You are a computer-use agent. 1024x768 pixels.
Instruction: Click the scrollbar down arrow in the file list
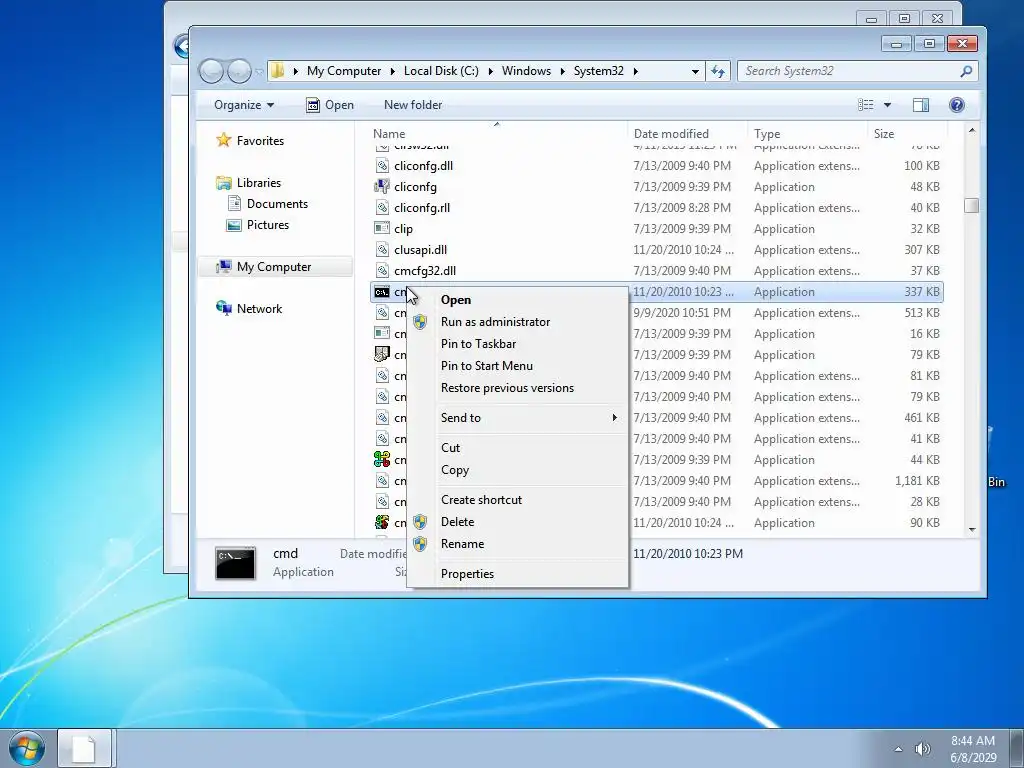(972, 530)
